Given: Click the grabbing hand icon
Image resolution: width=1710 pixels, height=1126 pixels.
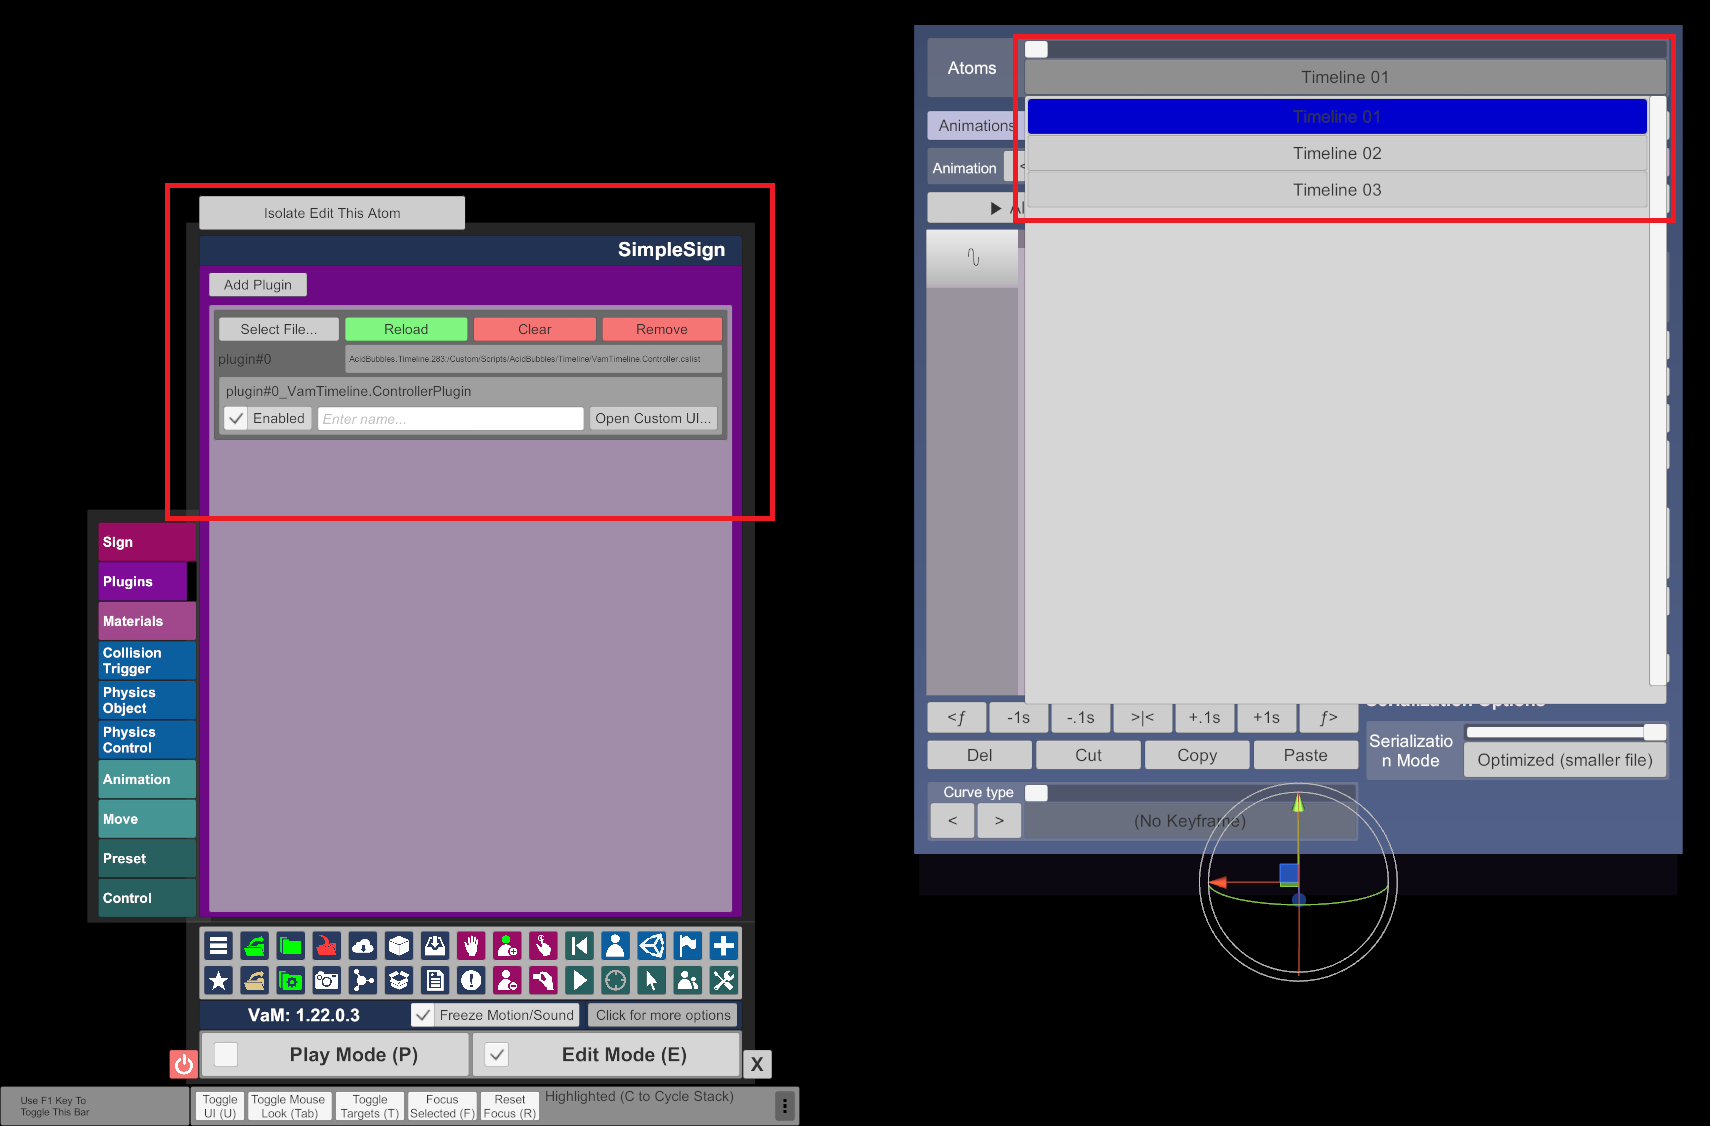Looking at the screenshot, I should click(543, 981).
